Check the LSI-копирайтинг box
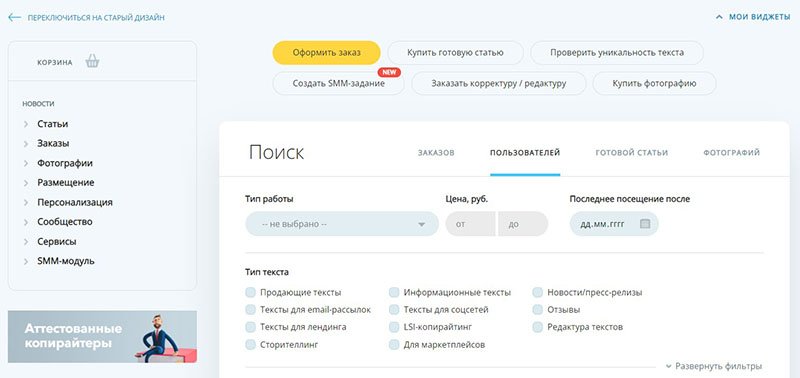 (x=394, y=327)
